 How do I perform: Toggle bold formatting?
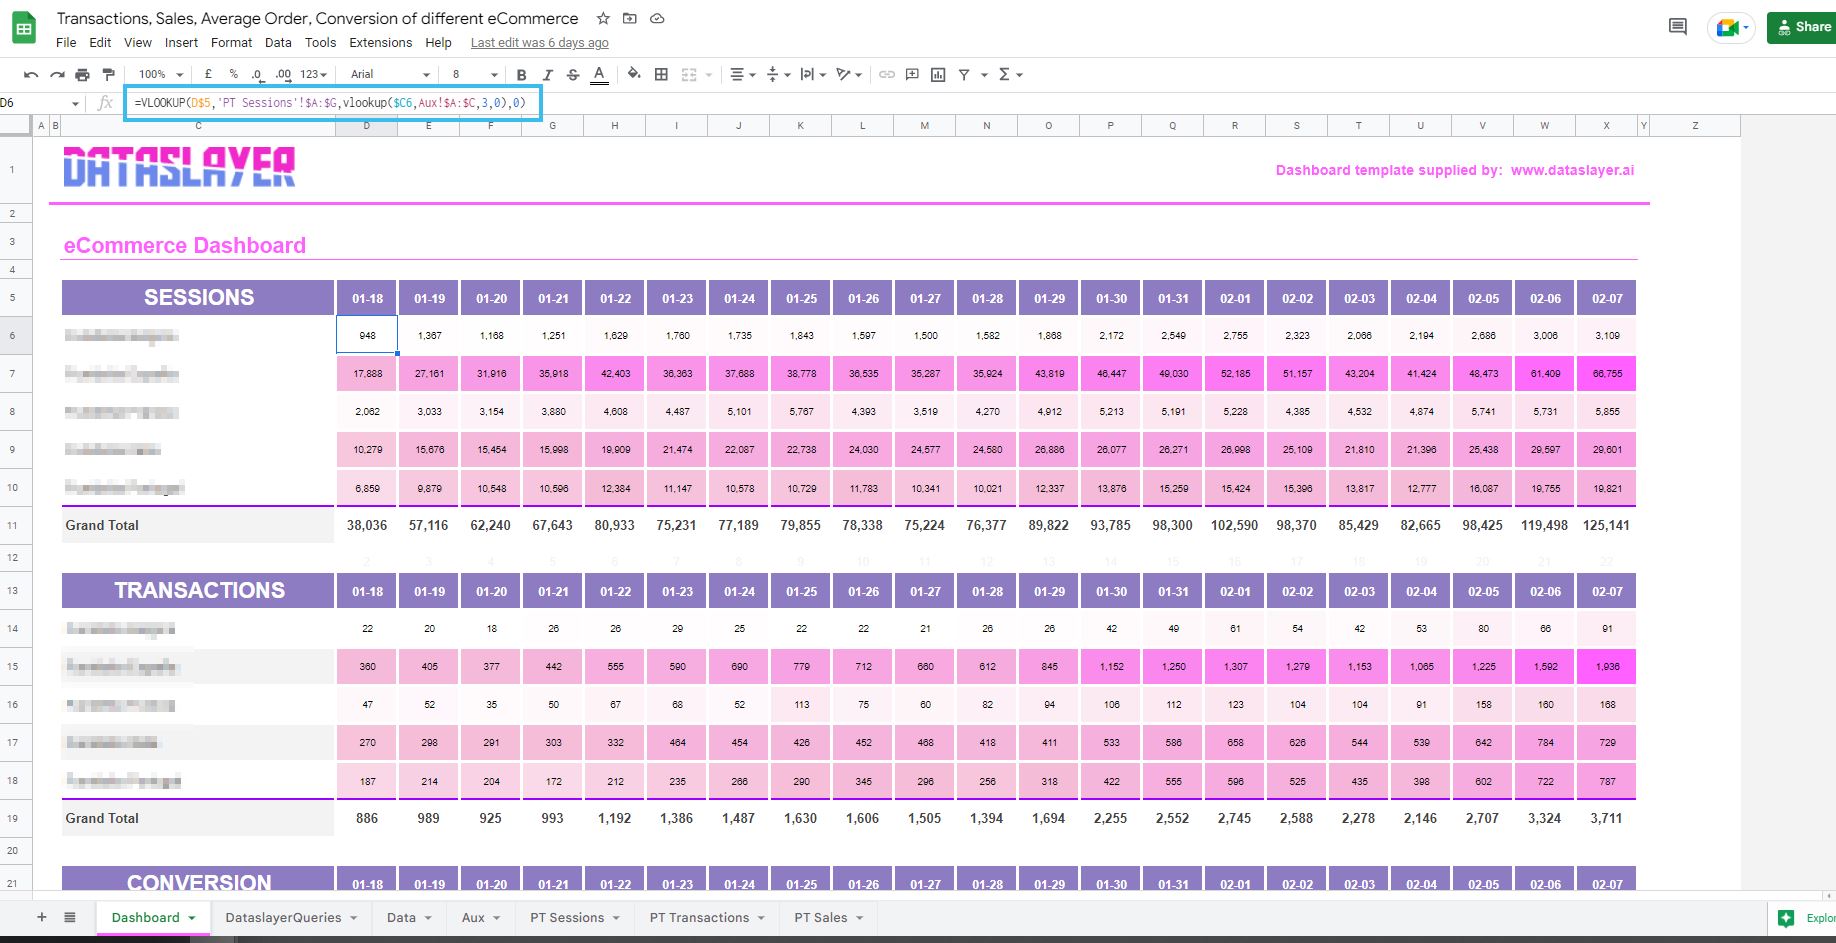pyautogui.click(x=521, y=75)
